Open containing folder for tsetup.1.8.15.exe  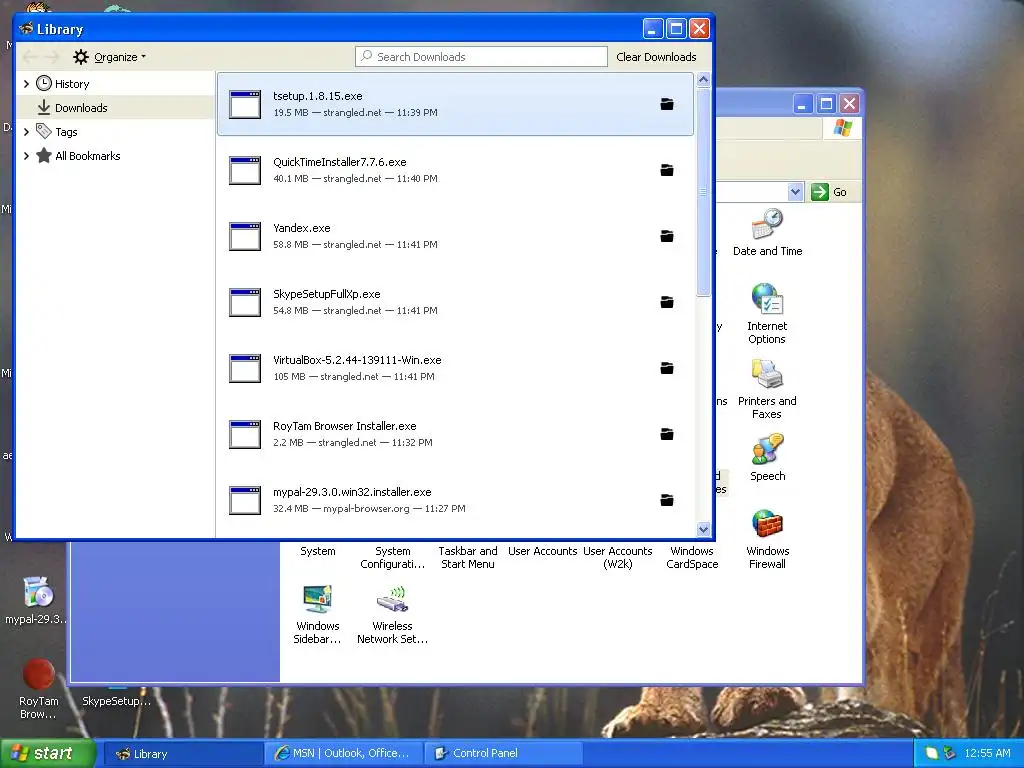click(x=667, y=104)
